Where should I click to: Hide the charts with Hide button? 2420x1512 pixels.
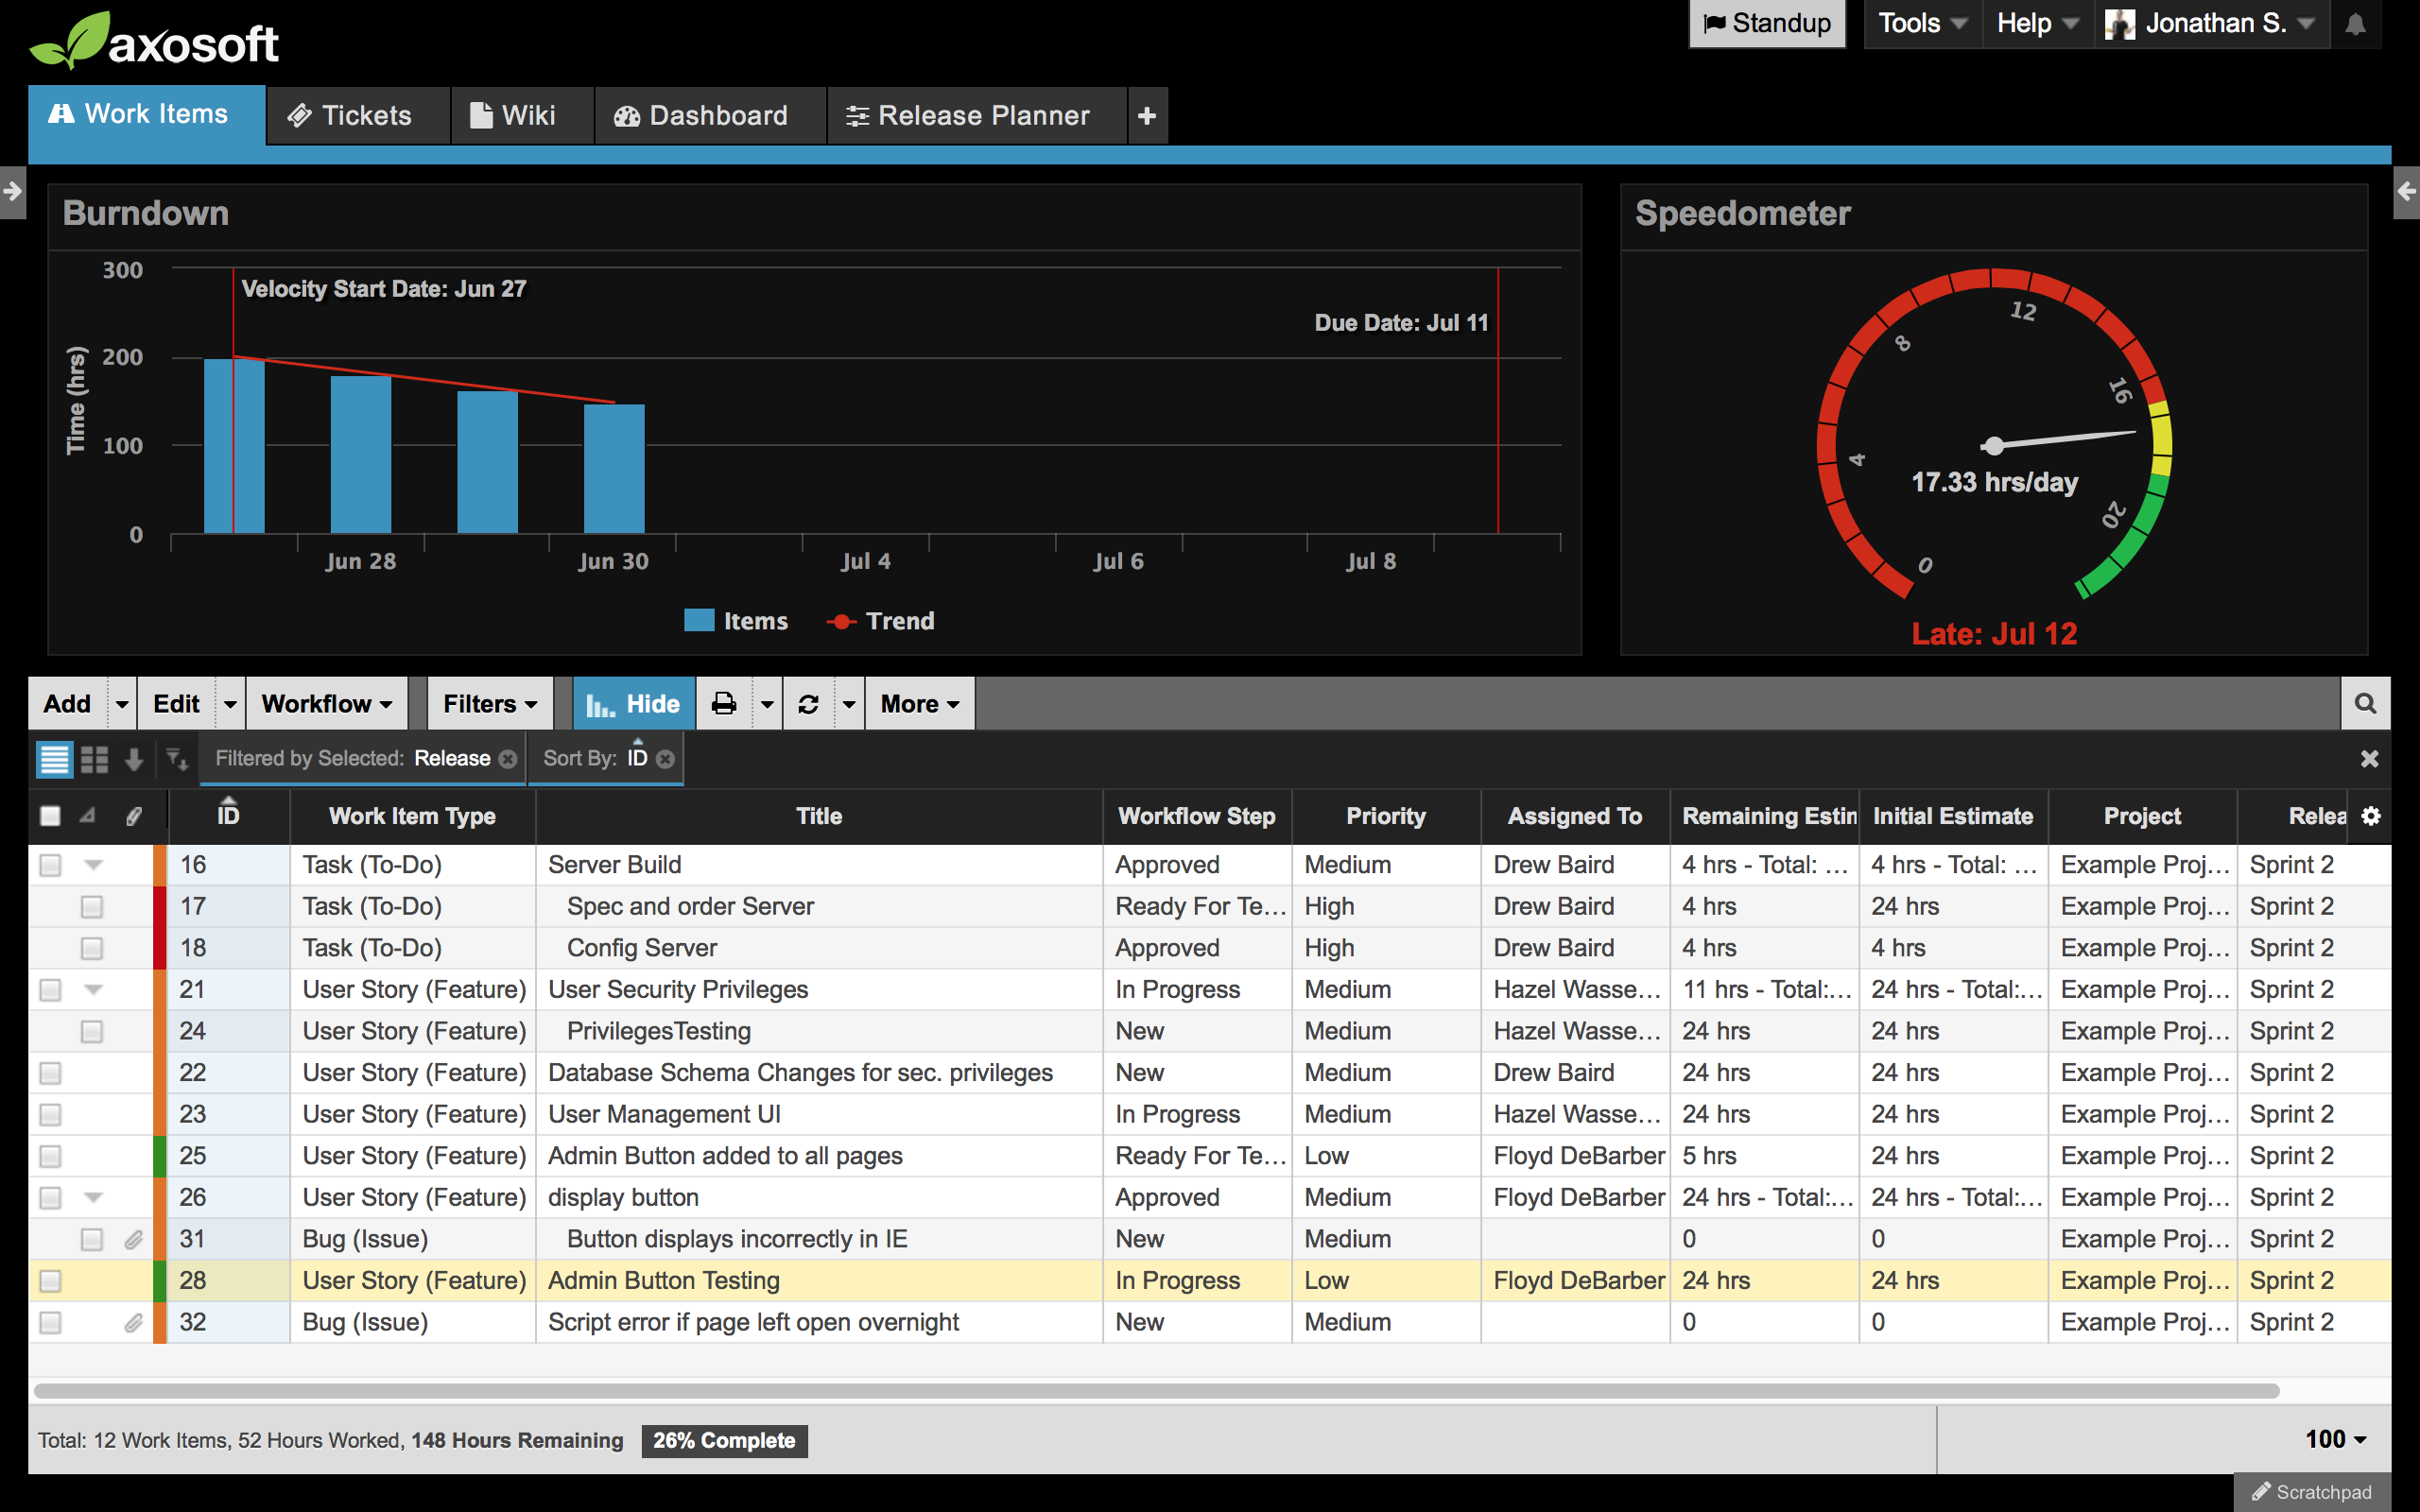pos(632,704)
